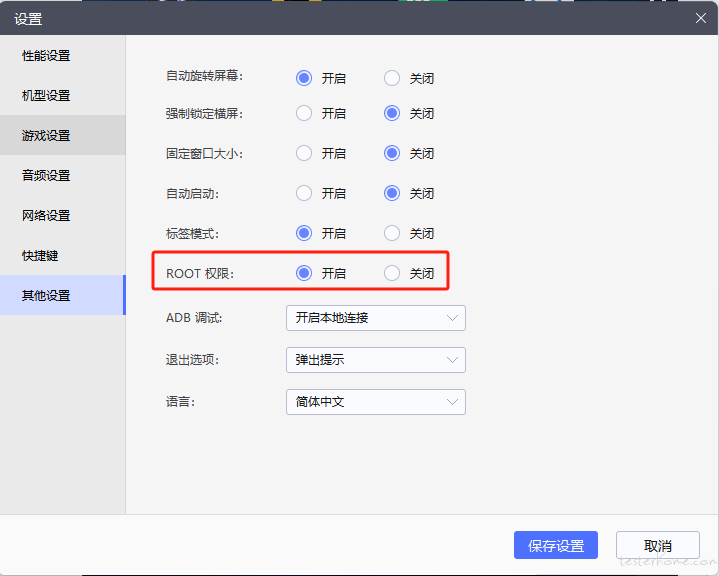Turn on 标签模式 via 开启
The height and width of the screenshot is (576, 719).
(304, 233)
